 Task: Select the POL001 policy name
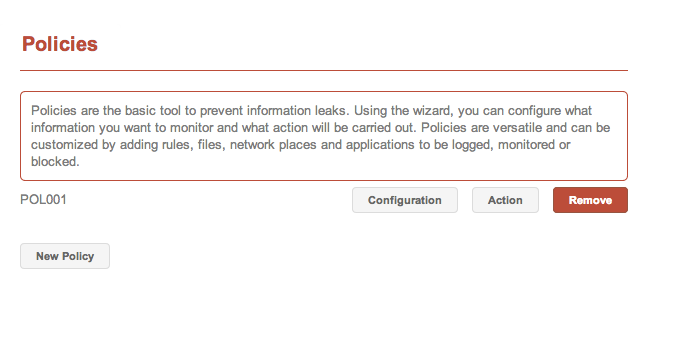[44, 199]
